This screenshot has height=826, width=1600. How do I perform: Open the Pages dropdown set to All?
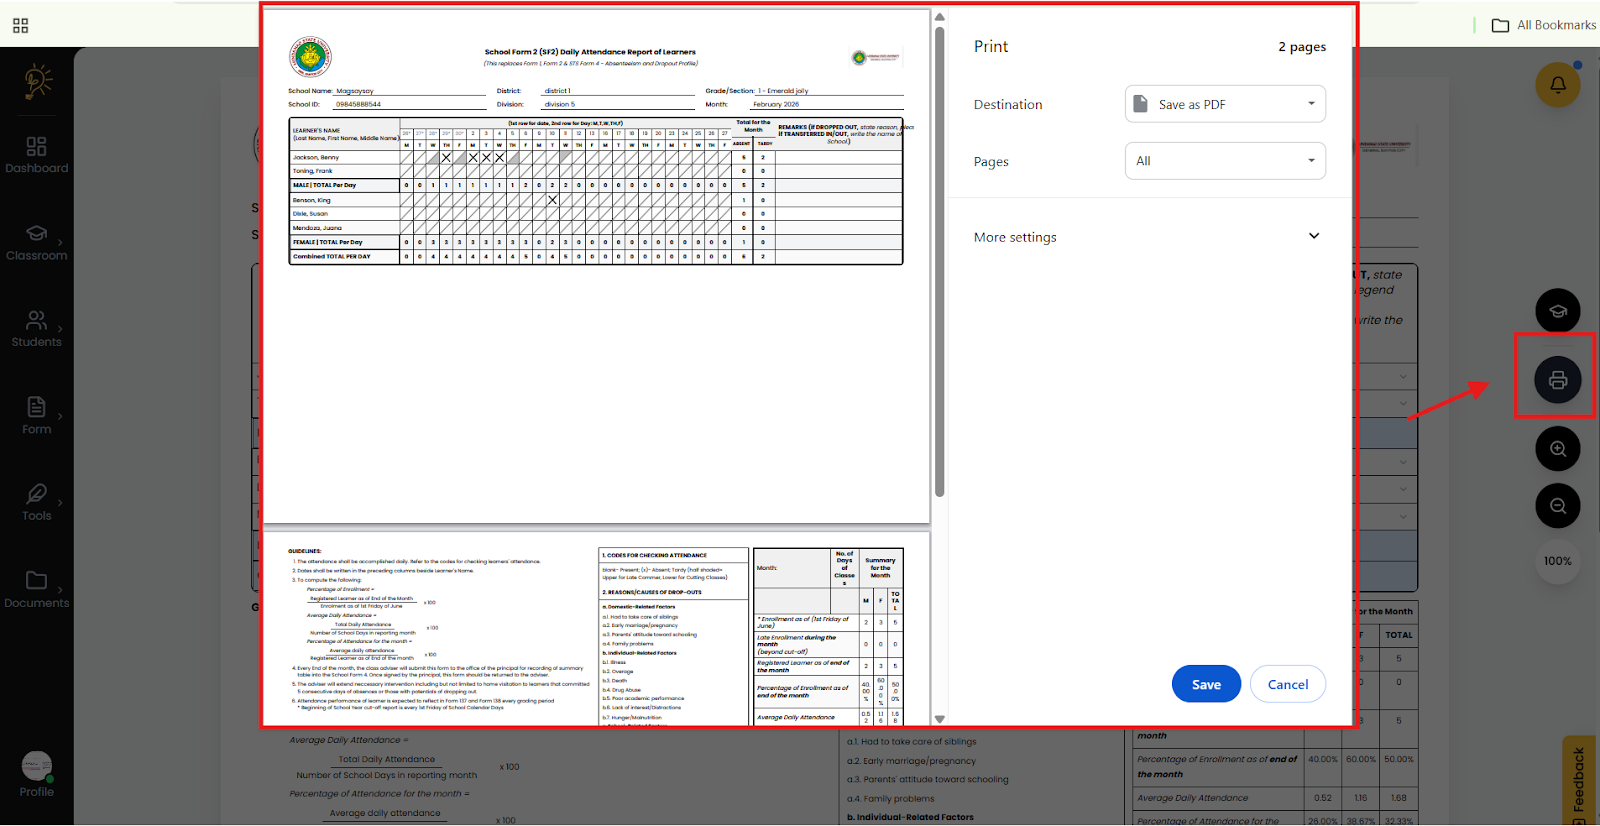point(1225,161)
